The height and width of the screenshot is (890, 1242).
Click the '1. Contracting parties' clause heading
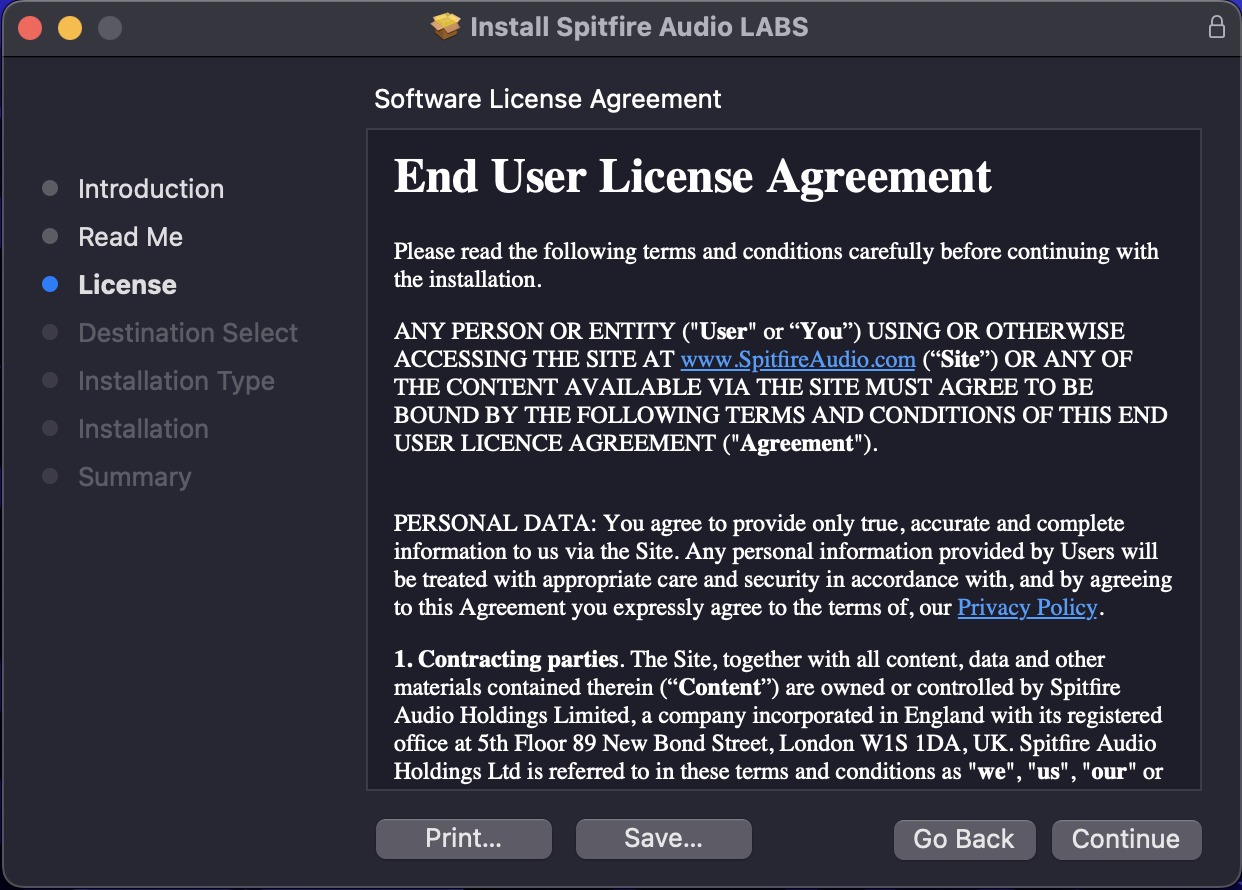pos(506,660)
